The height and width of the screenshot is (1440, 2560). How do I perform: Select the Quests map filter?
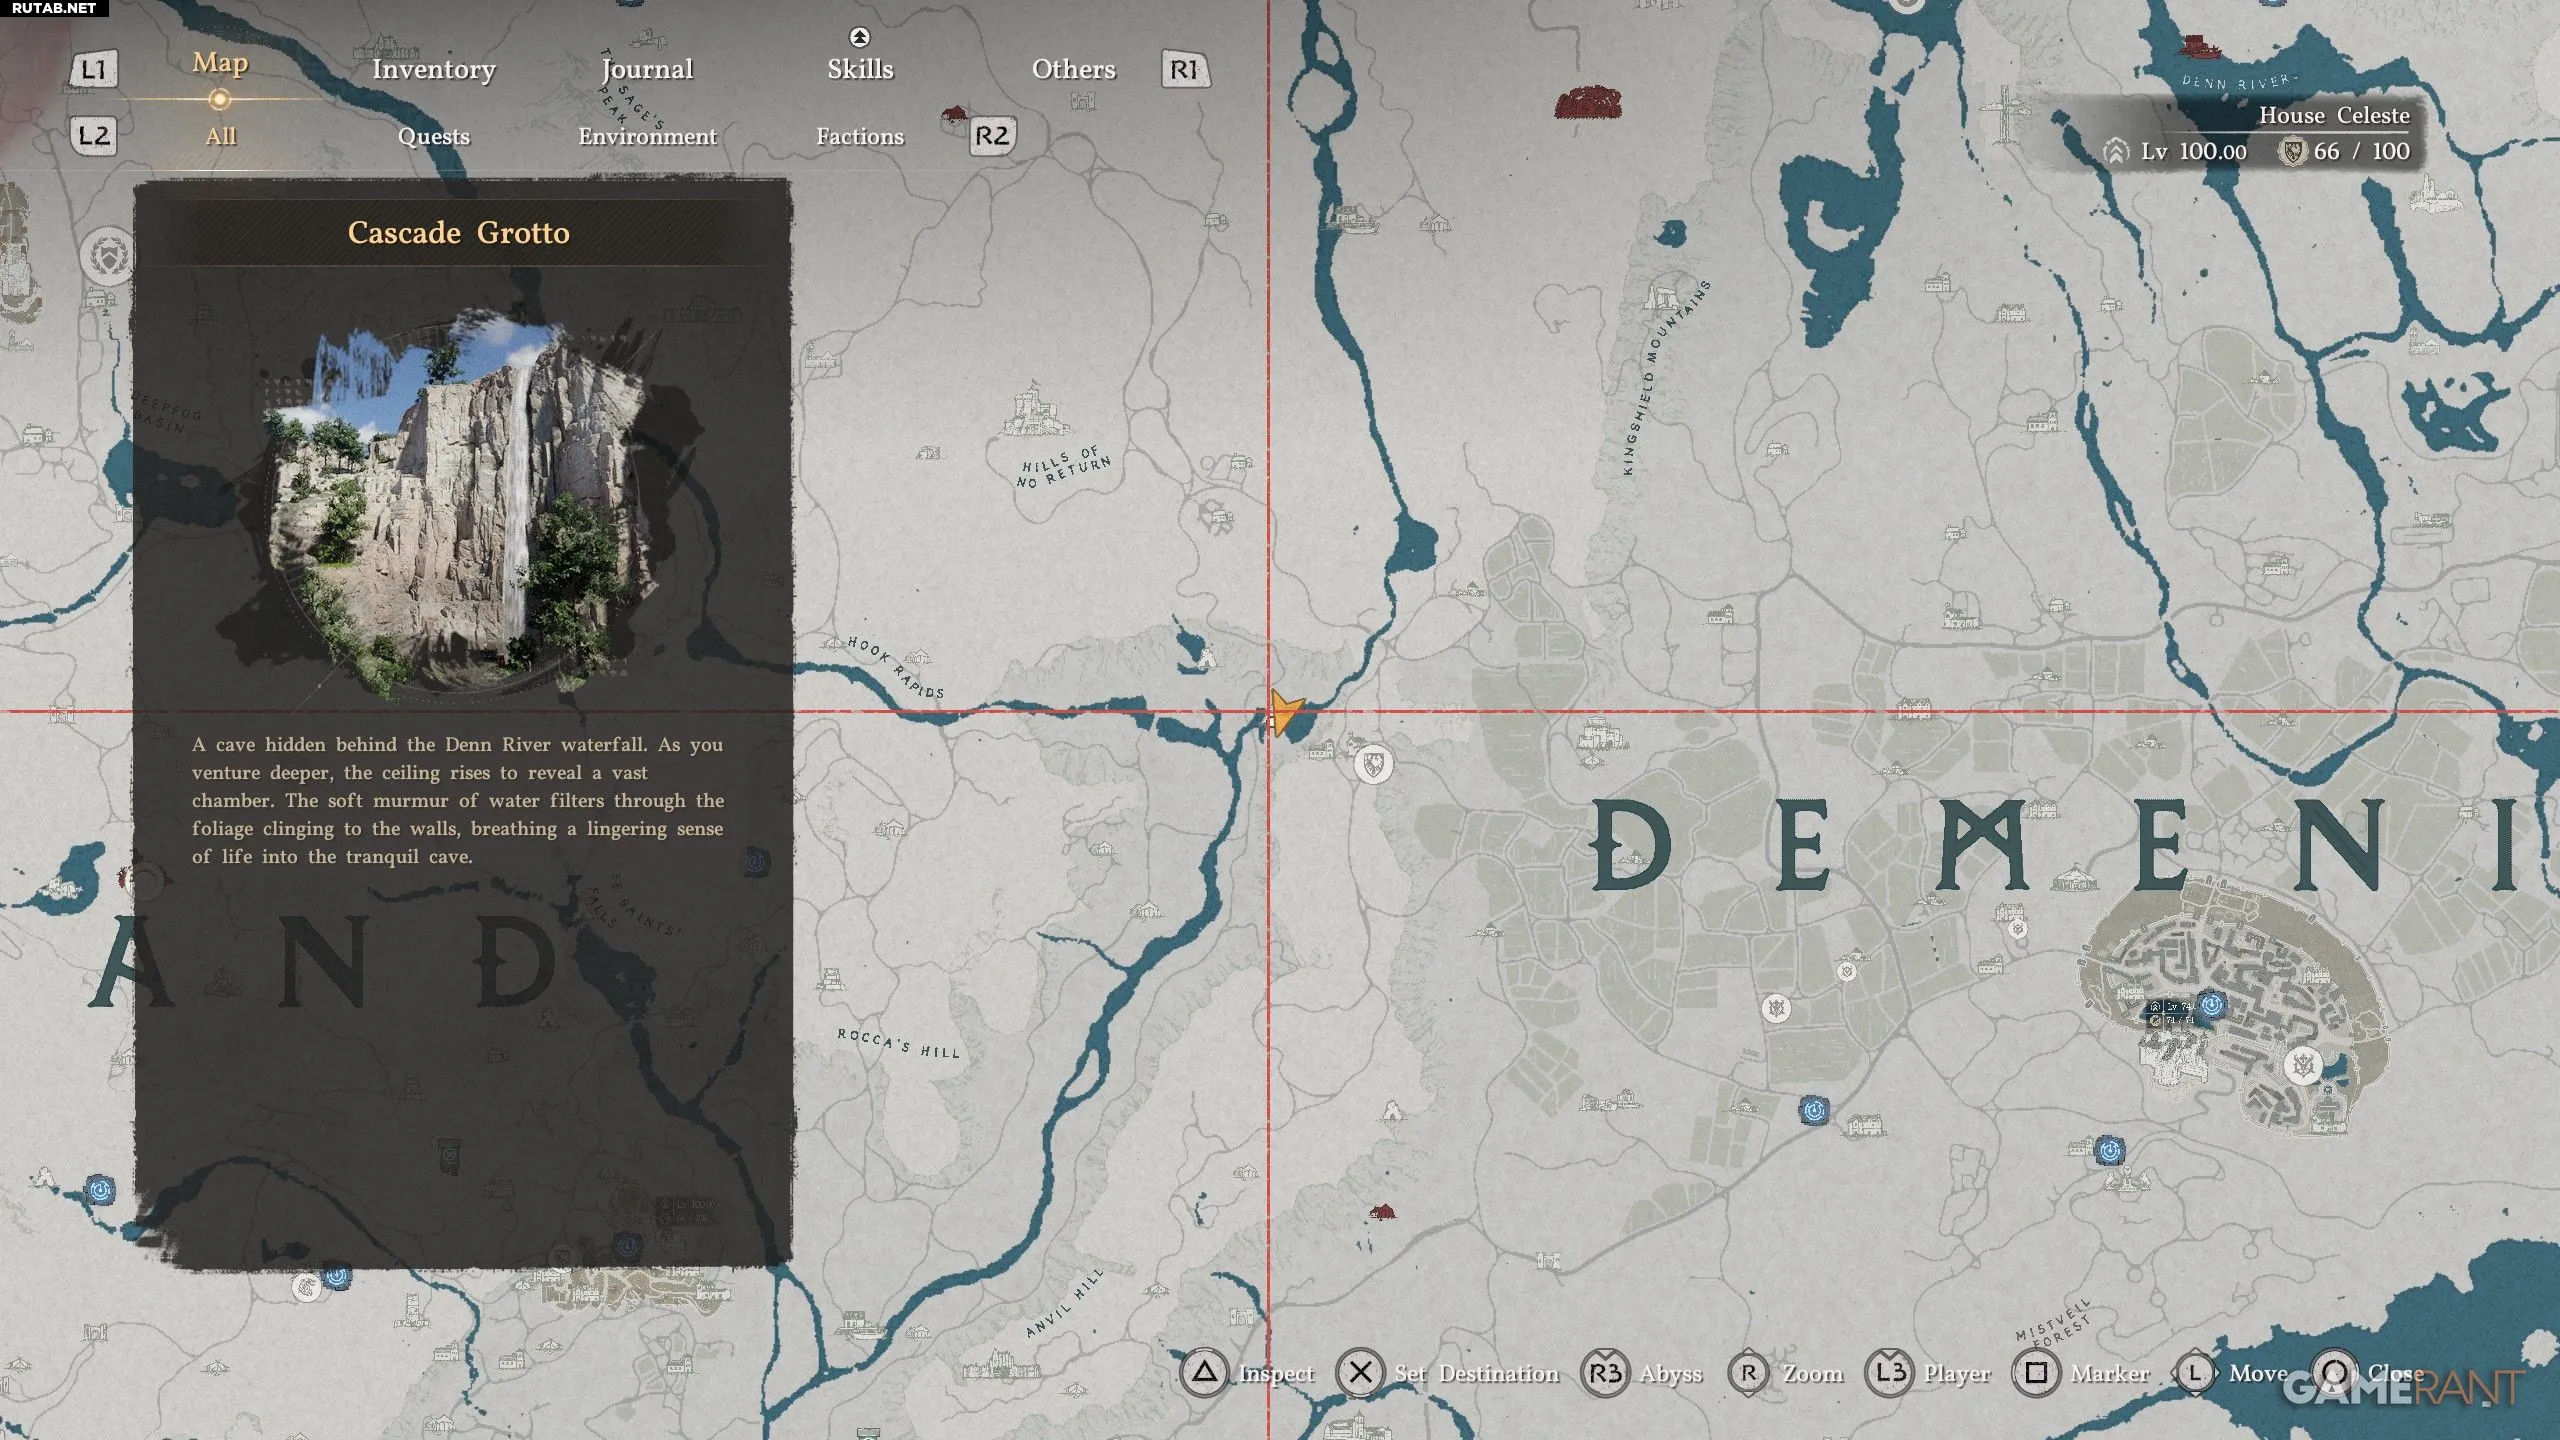point(433,136)
